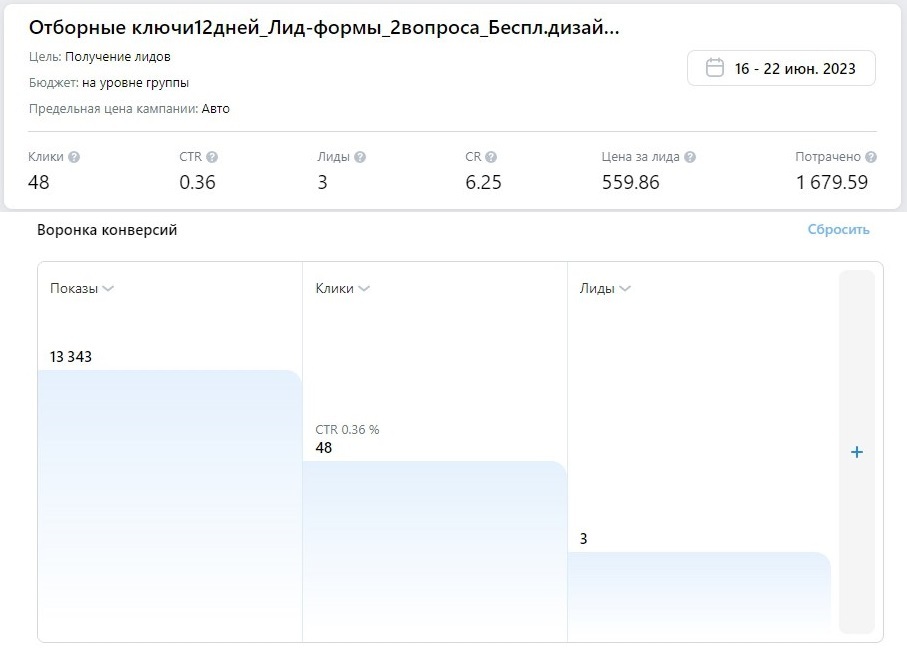
Task: Expand the Клики funnel column dropdown
Action: point(364,289)
